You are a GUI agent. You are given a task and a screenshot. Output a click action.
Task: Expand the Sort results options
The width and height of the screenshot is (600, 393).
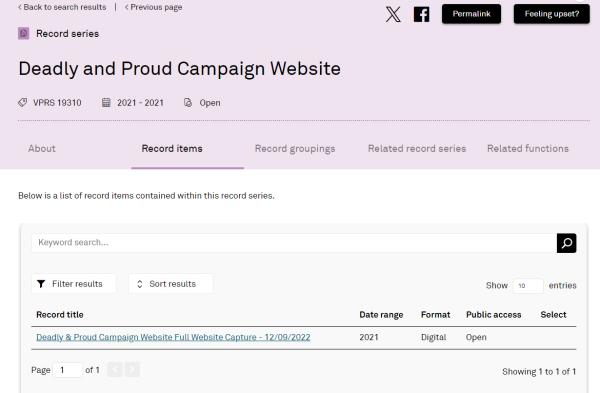[171, 284]
